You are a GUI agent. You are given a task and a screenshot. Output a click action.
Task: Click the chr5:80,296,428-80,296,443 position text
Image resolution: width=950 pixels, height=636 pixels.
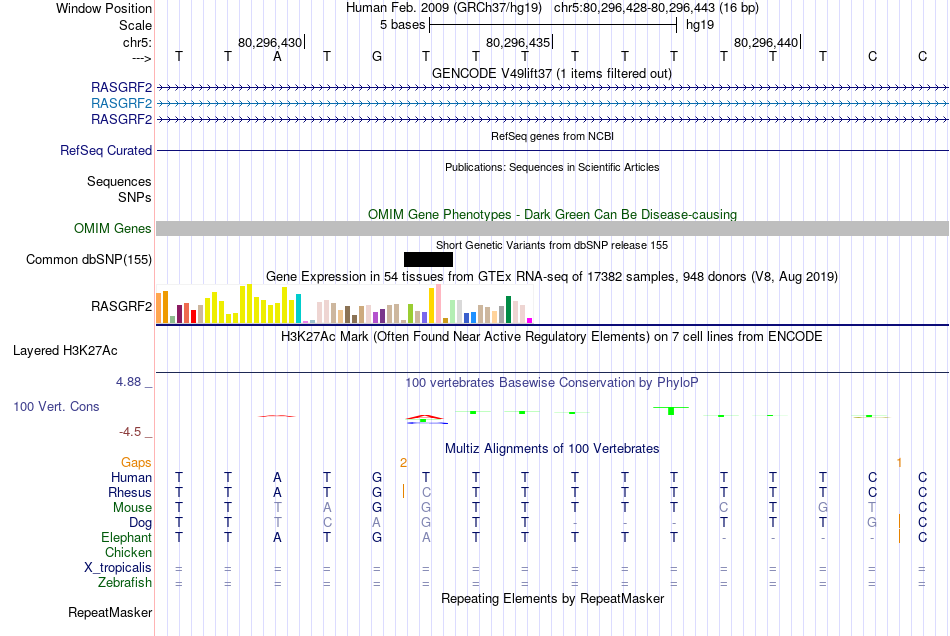[656, 8]
